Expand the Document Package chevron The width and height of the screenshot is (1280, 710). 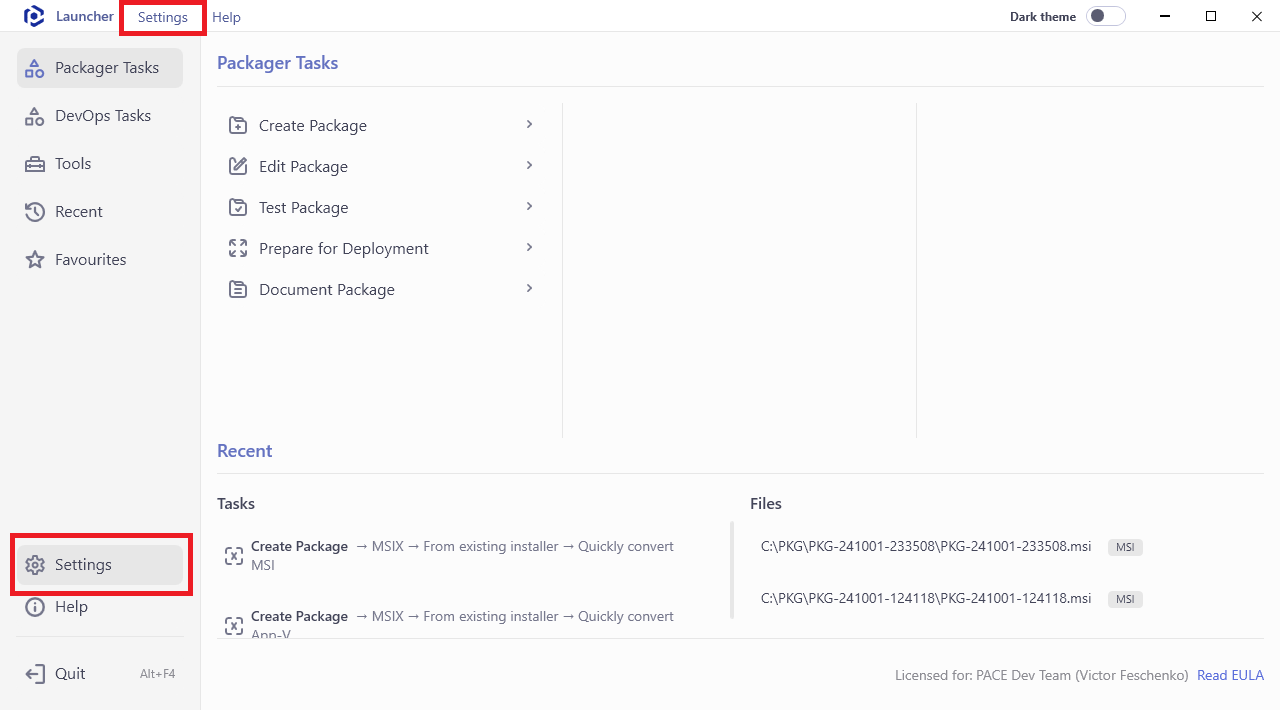pos(529,289)
